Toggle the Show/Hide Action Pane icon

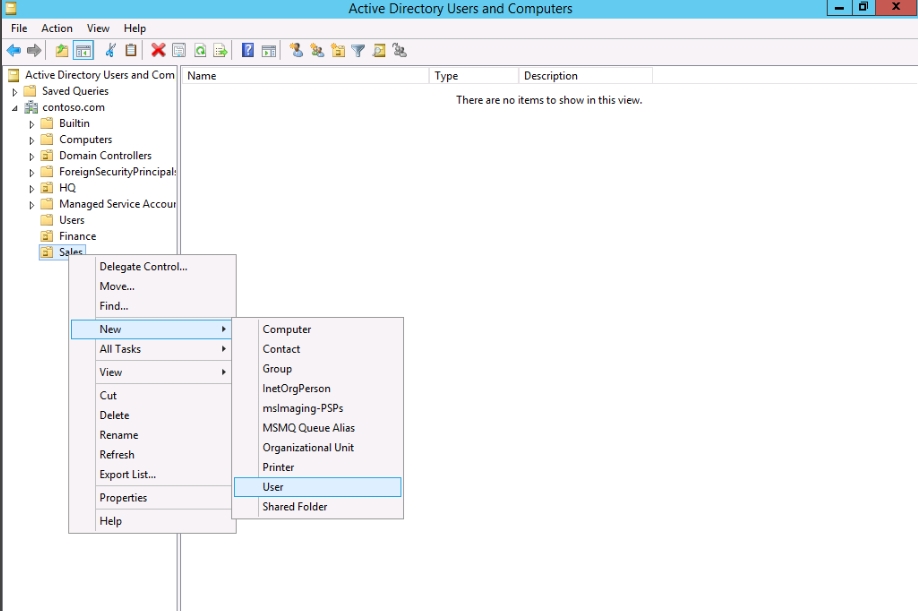tap(269, 51)
